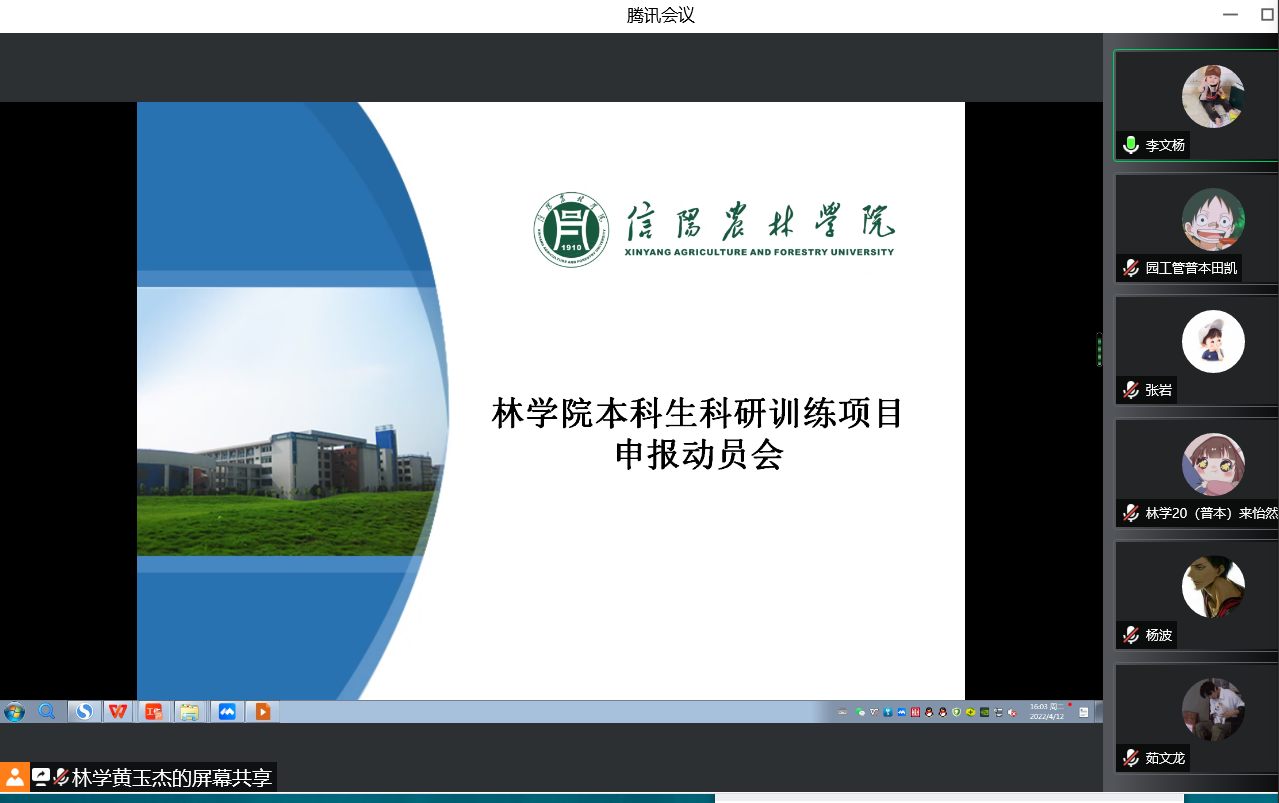Click the WeChat icon in system tray

tap(861, 712)
